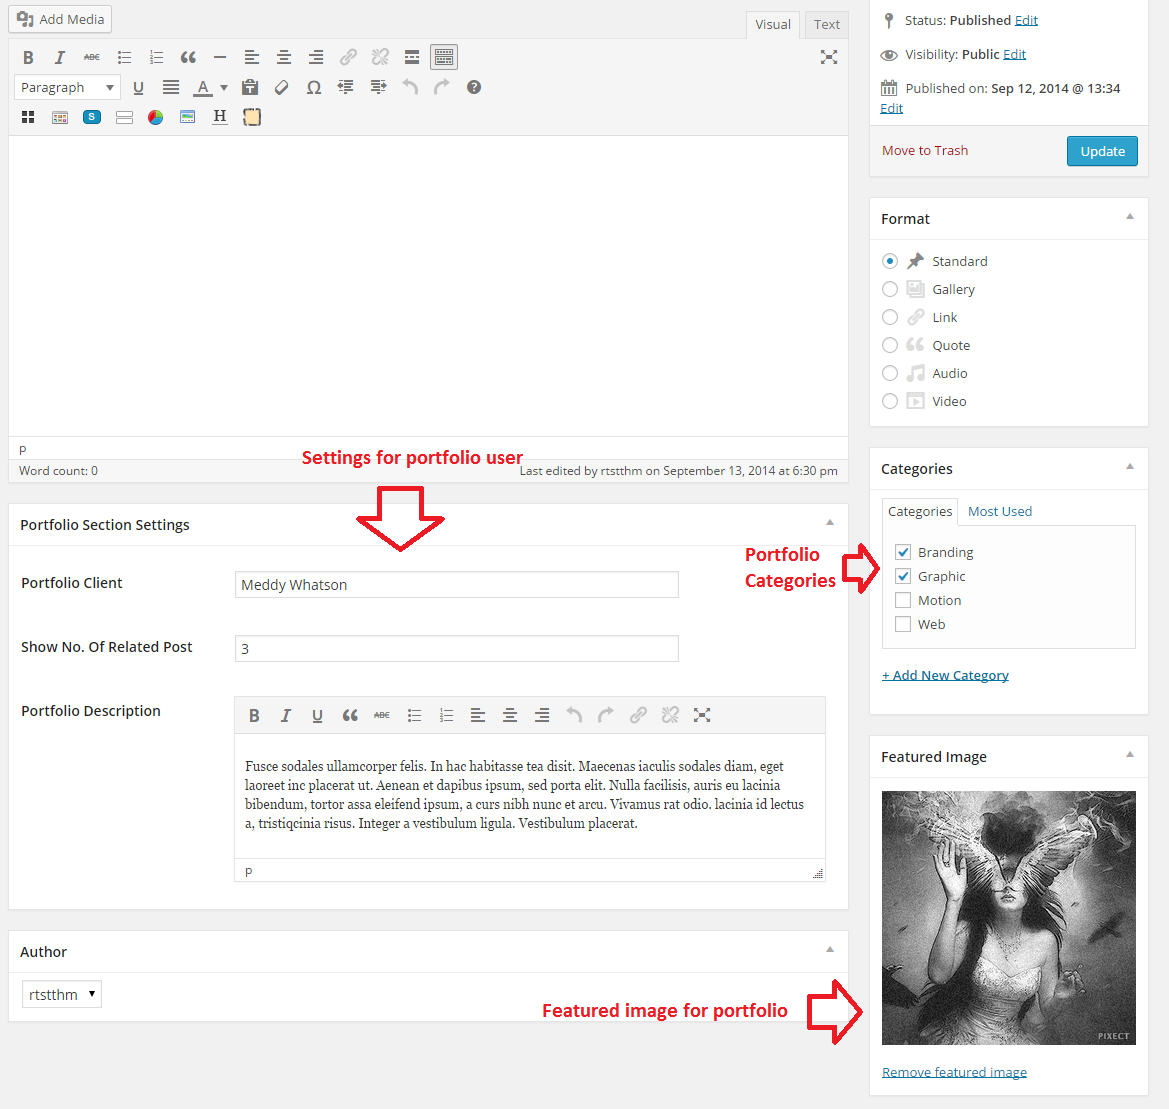Increase indent in main editor

pos(378,88)
